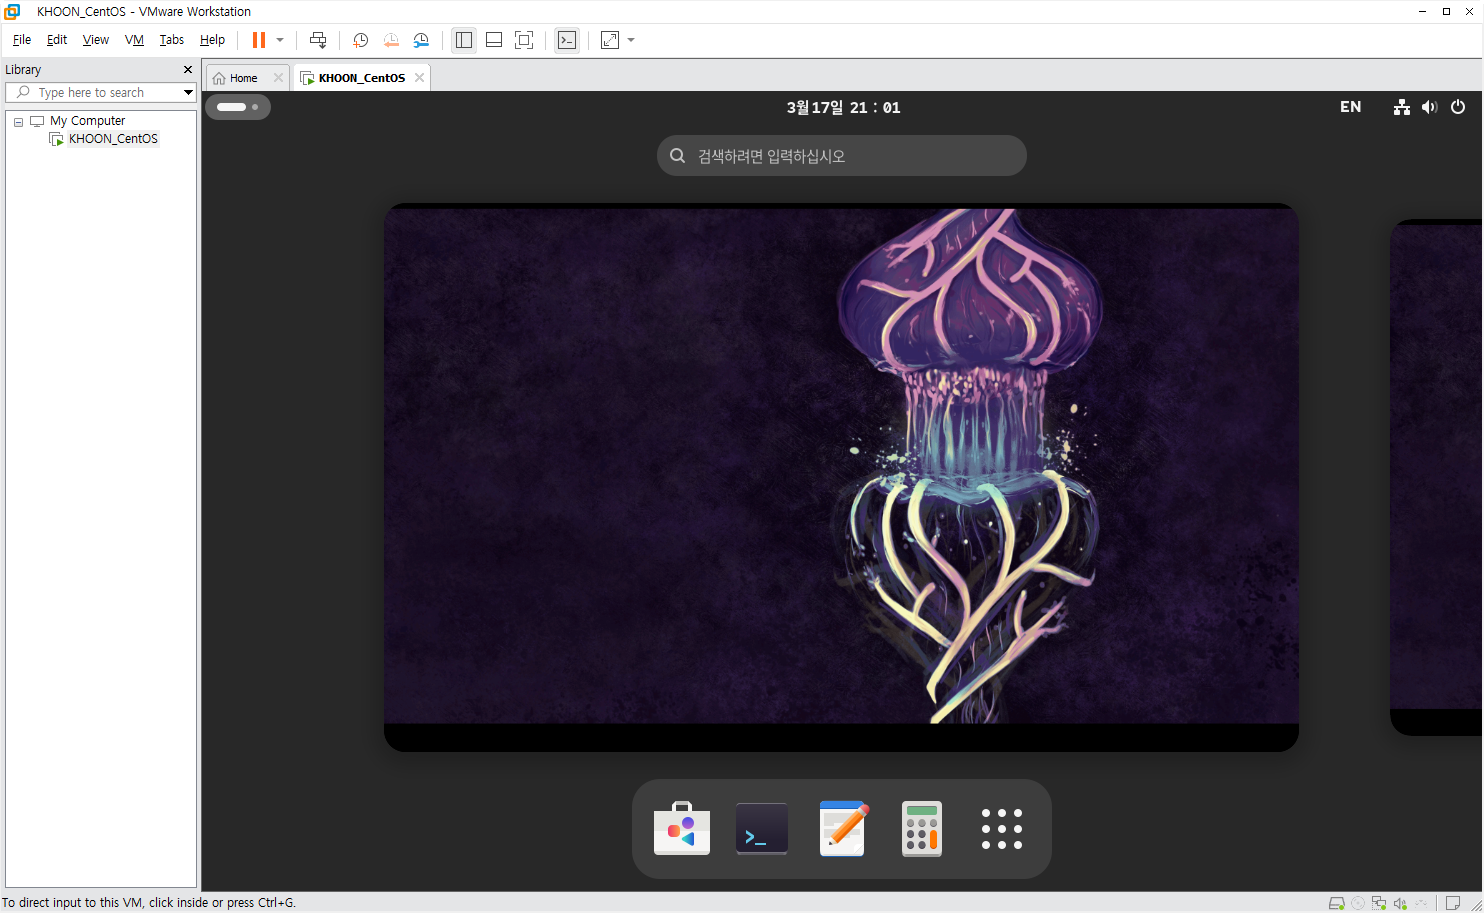Enter full screen mode

[524, 40]
